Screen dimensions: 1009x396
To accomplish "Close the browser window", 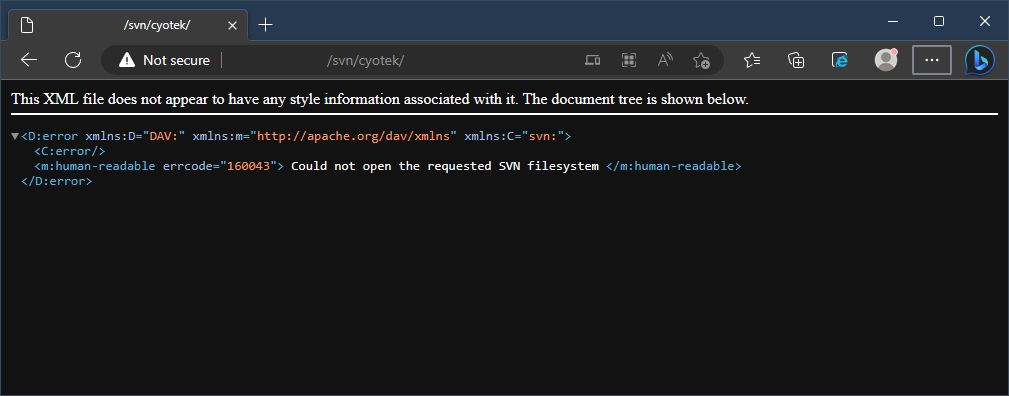I will pos(985,21).
